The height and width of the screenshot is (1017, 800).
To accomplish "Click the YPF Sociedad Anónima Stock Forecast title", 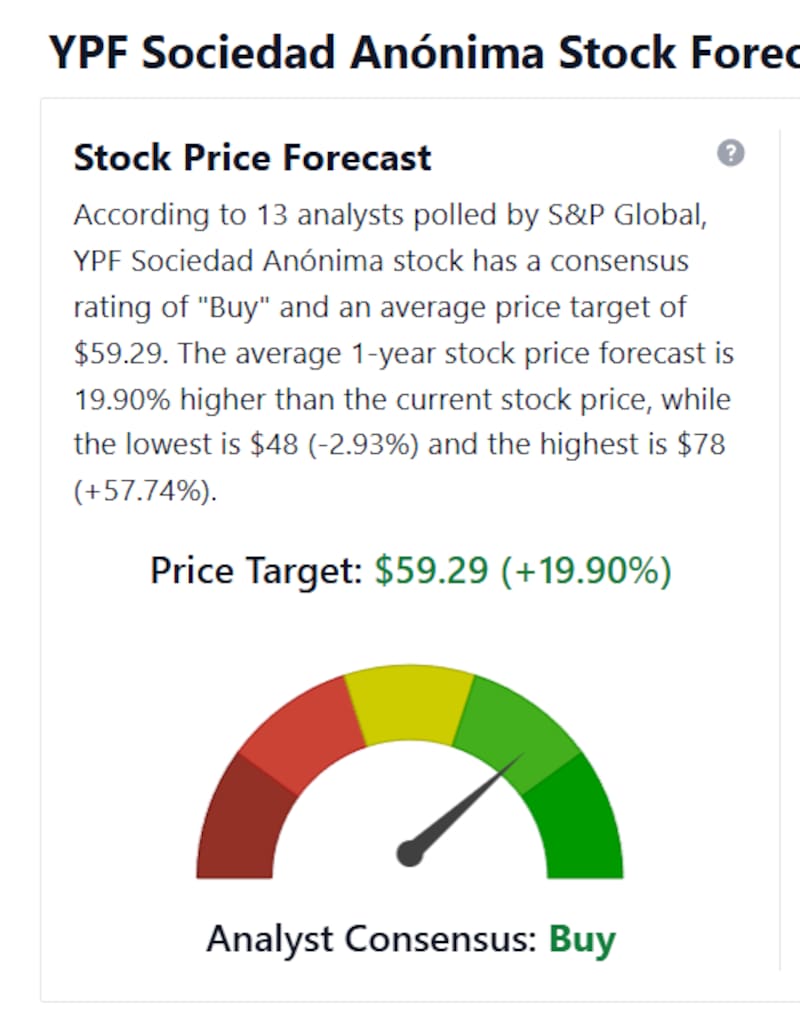I will pyautogui.click(x=424, y=52).
